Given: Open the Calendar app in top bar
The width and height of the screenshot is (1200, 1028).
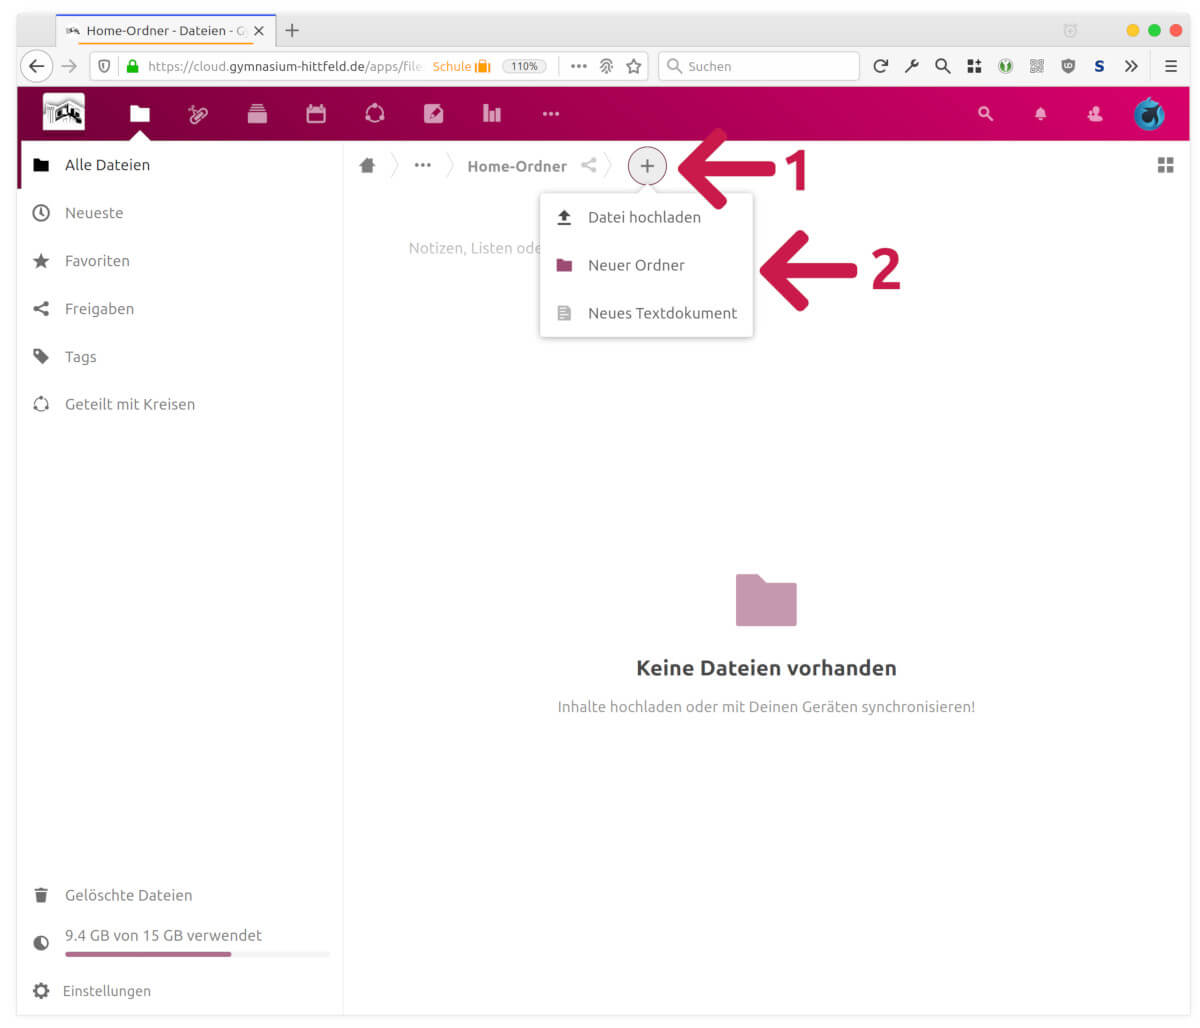Looking at the screenshot, I should point(316,114).
